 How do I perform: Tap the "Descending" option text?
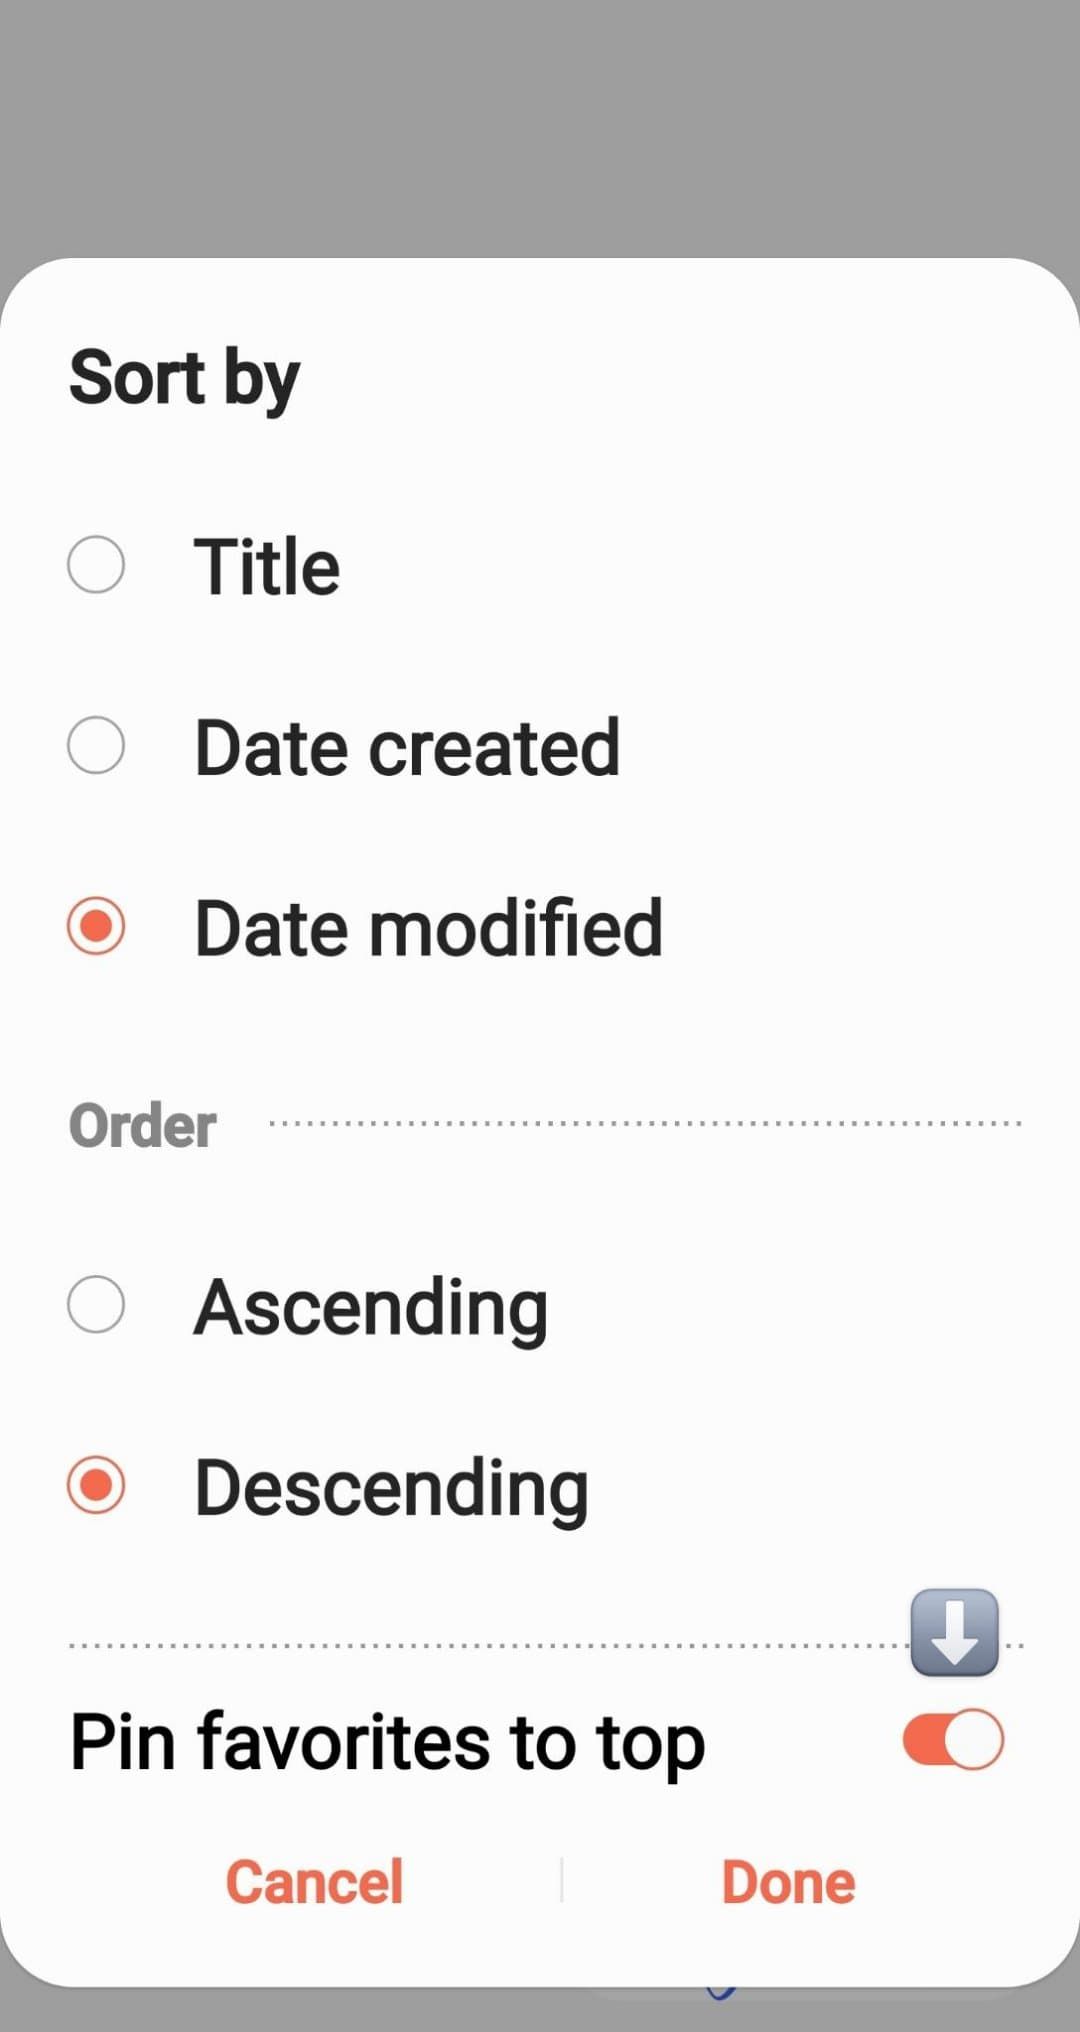click(391, 1489)
